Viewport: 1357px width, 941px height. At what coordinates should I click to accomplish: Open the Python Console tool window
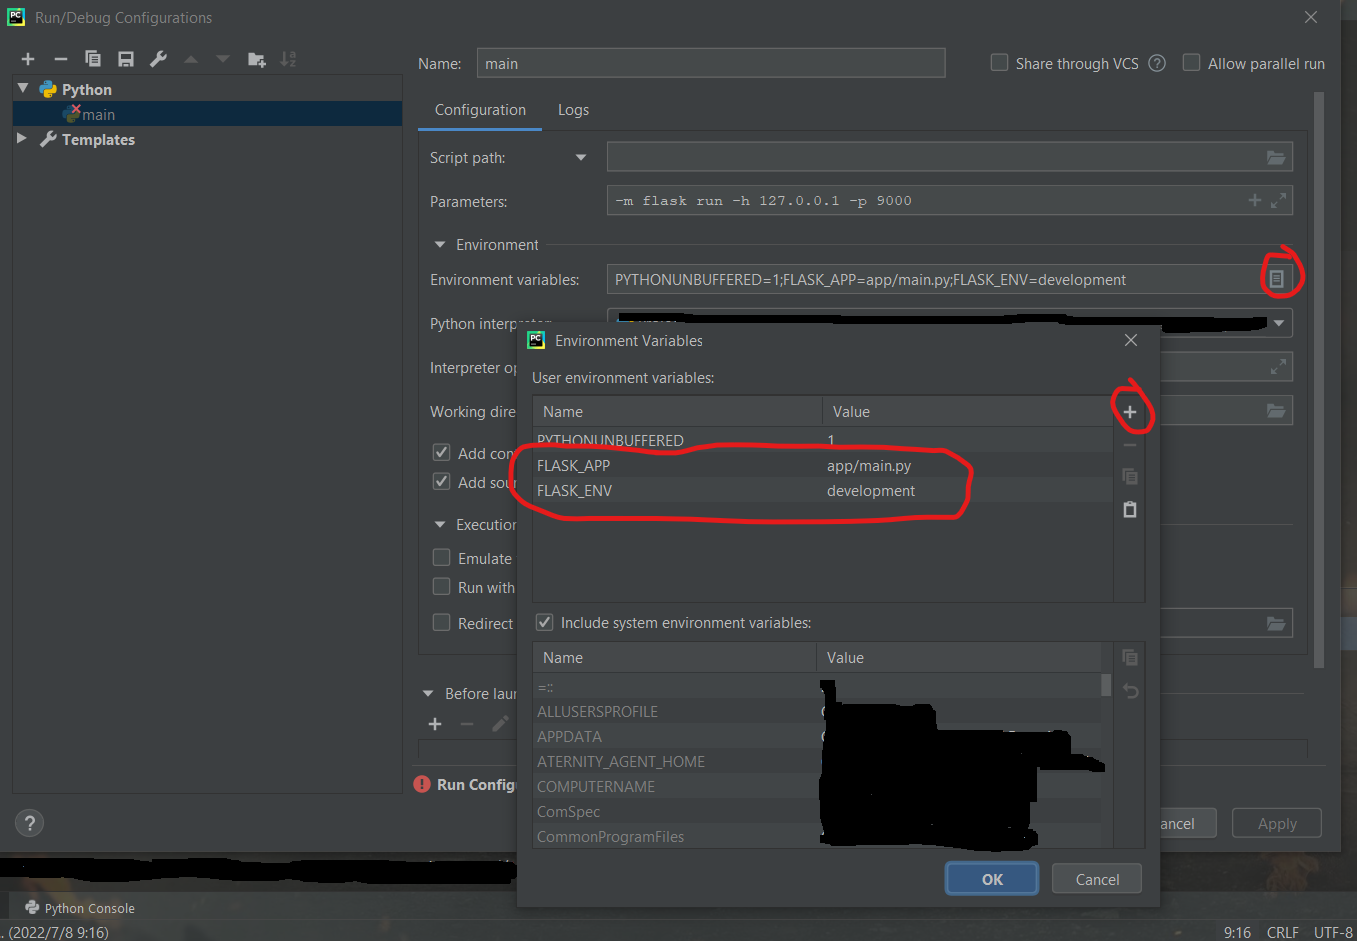(x=80, y=908)
